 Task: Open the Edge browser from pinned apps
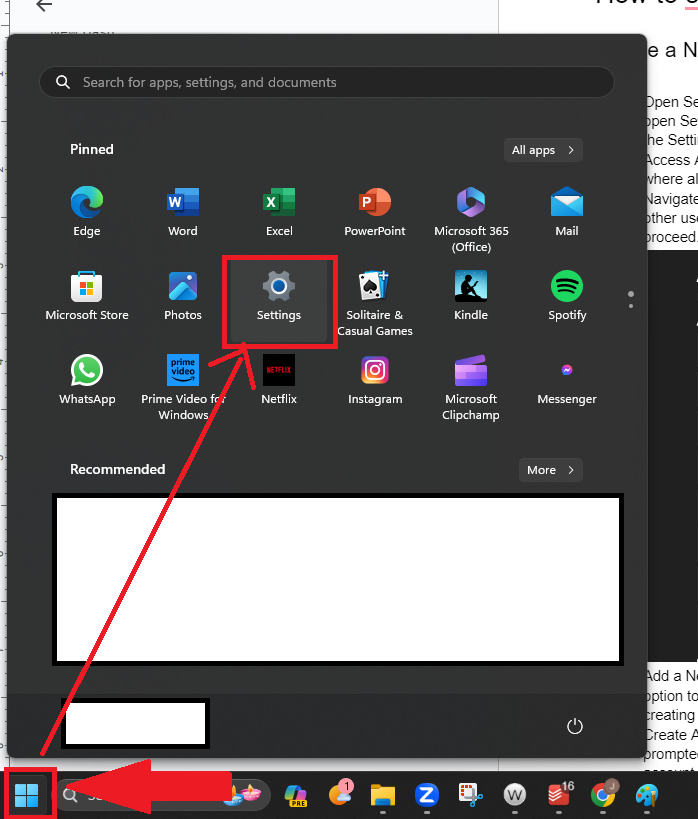(87, 212)
